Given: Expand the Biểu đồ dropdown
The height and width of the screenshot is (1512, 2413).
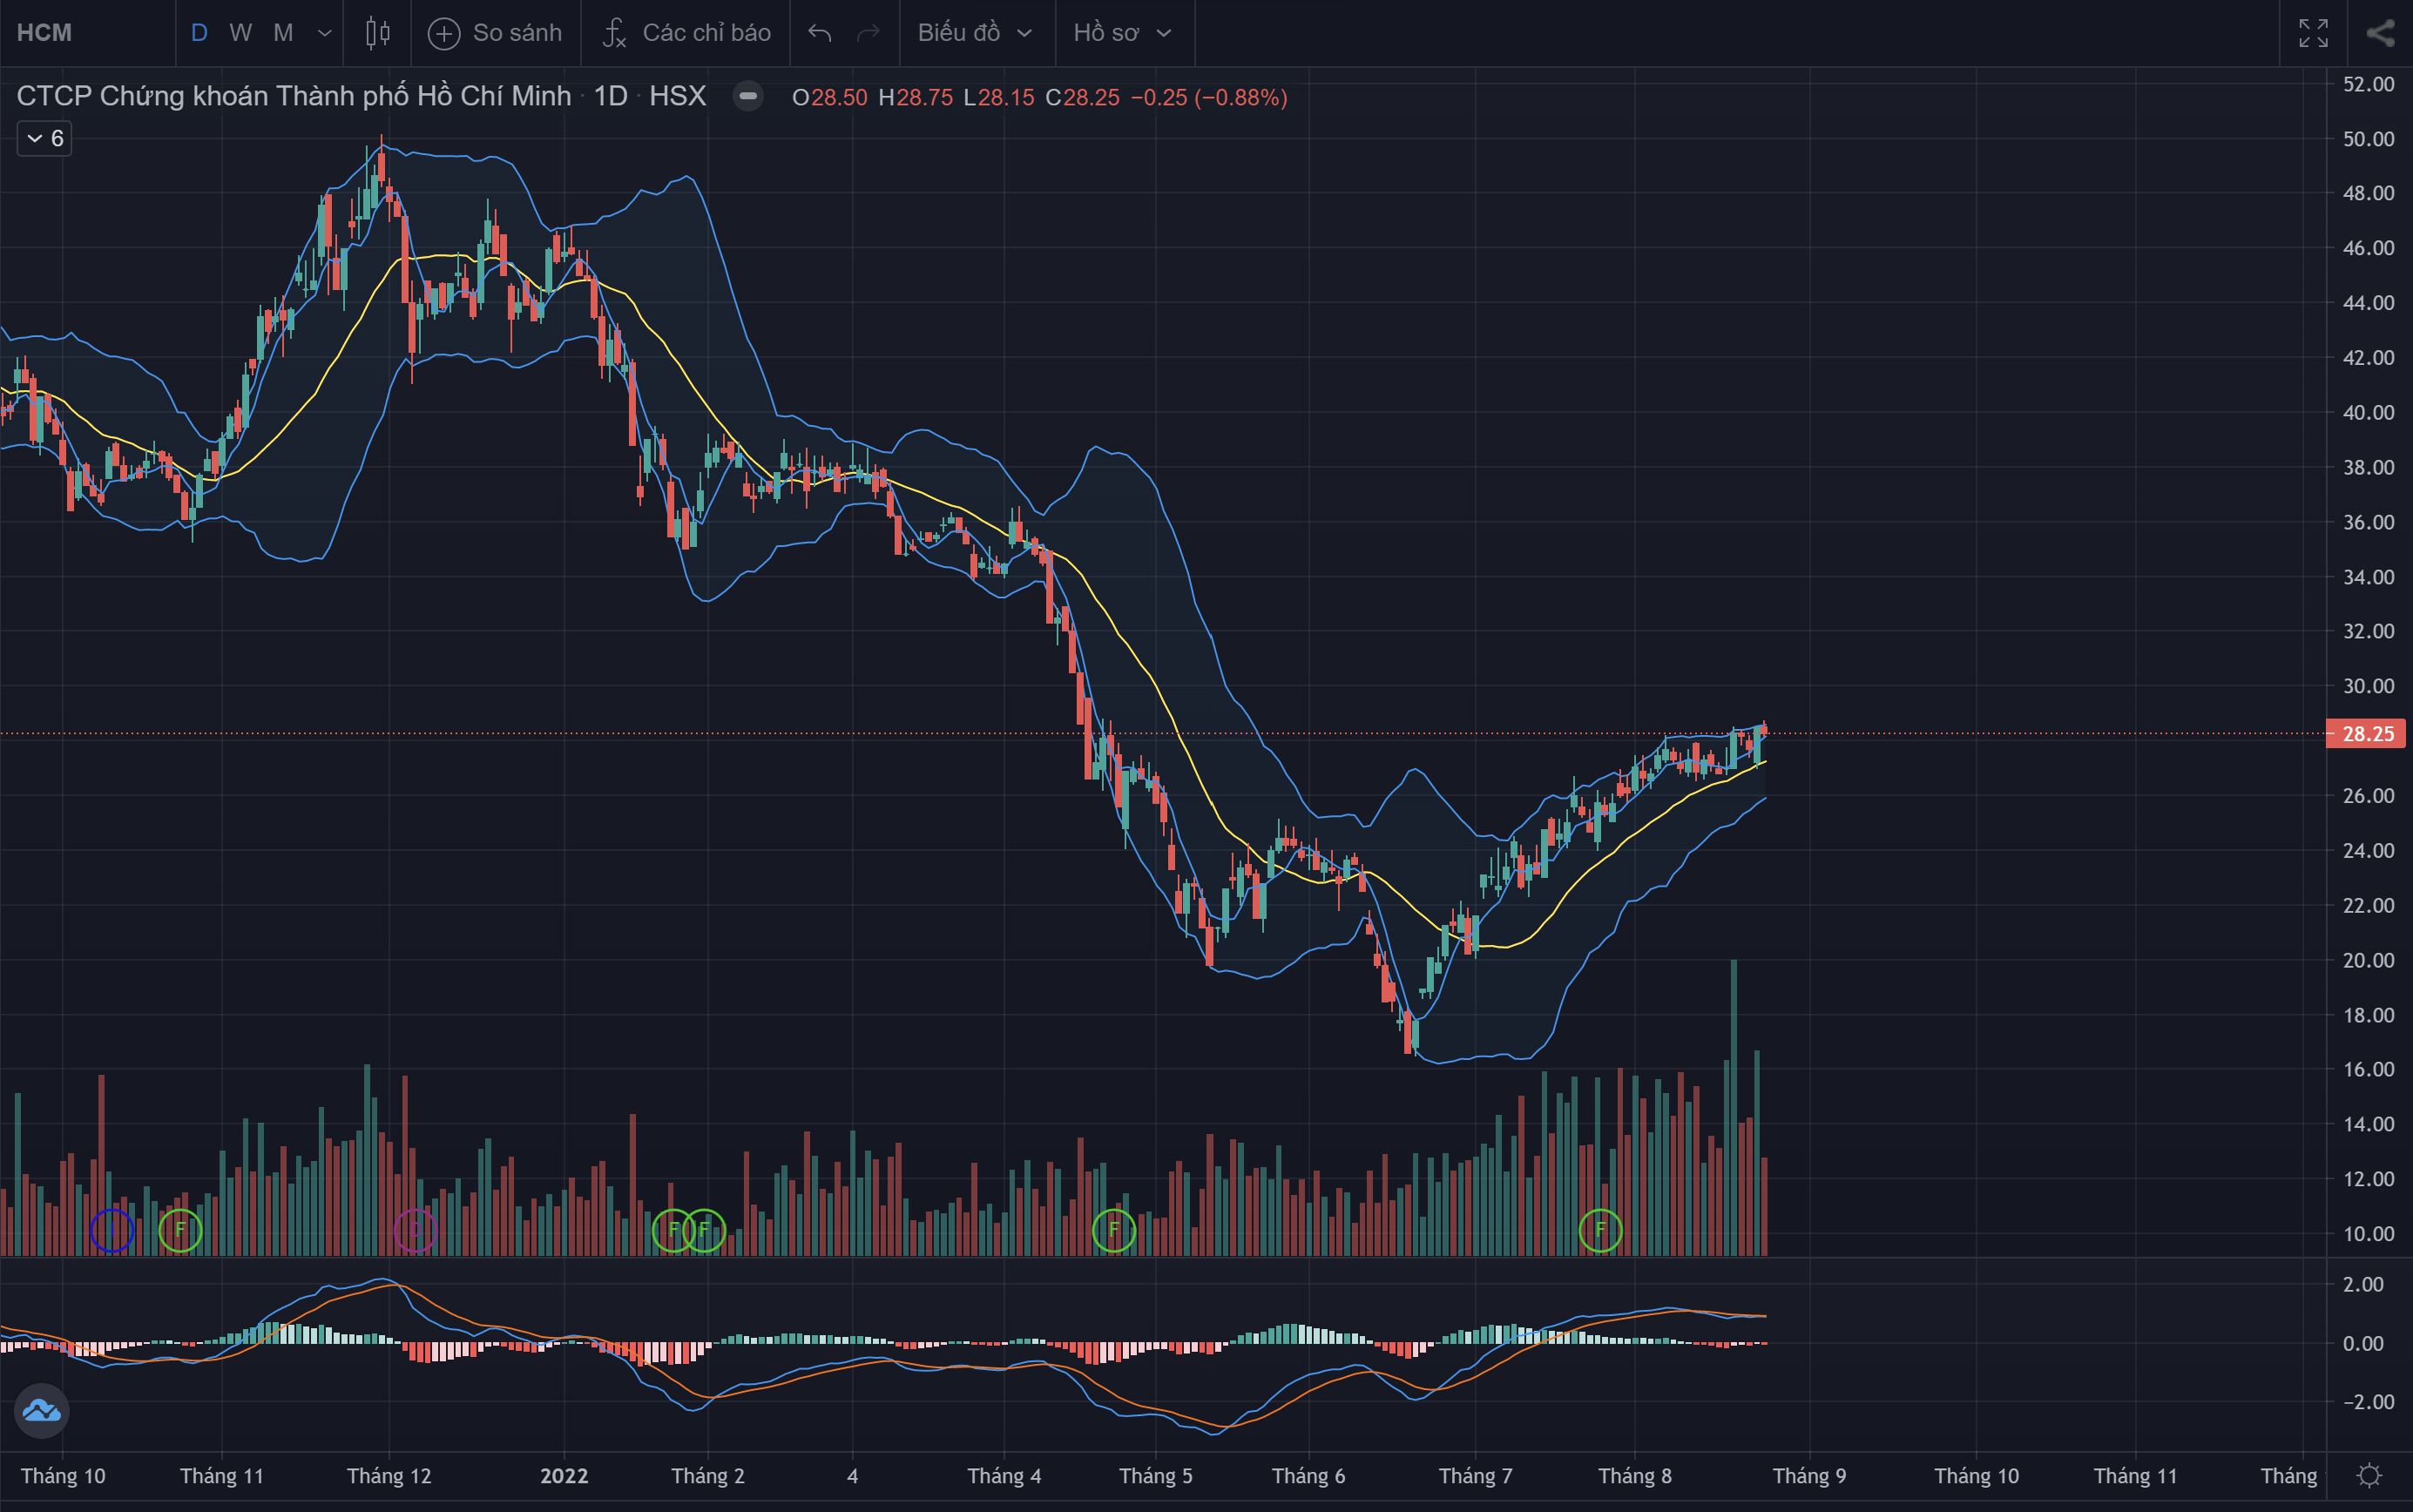Looking at the screenshot, I should click(x=975, y=33).
